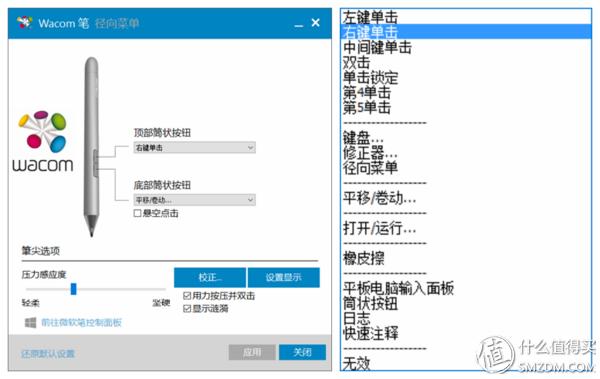600x379 pixels.
Task: Open the 底部筒状按钮 dropdown
Action: [194, 200]
